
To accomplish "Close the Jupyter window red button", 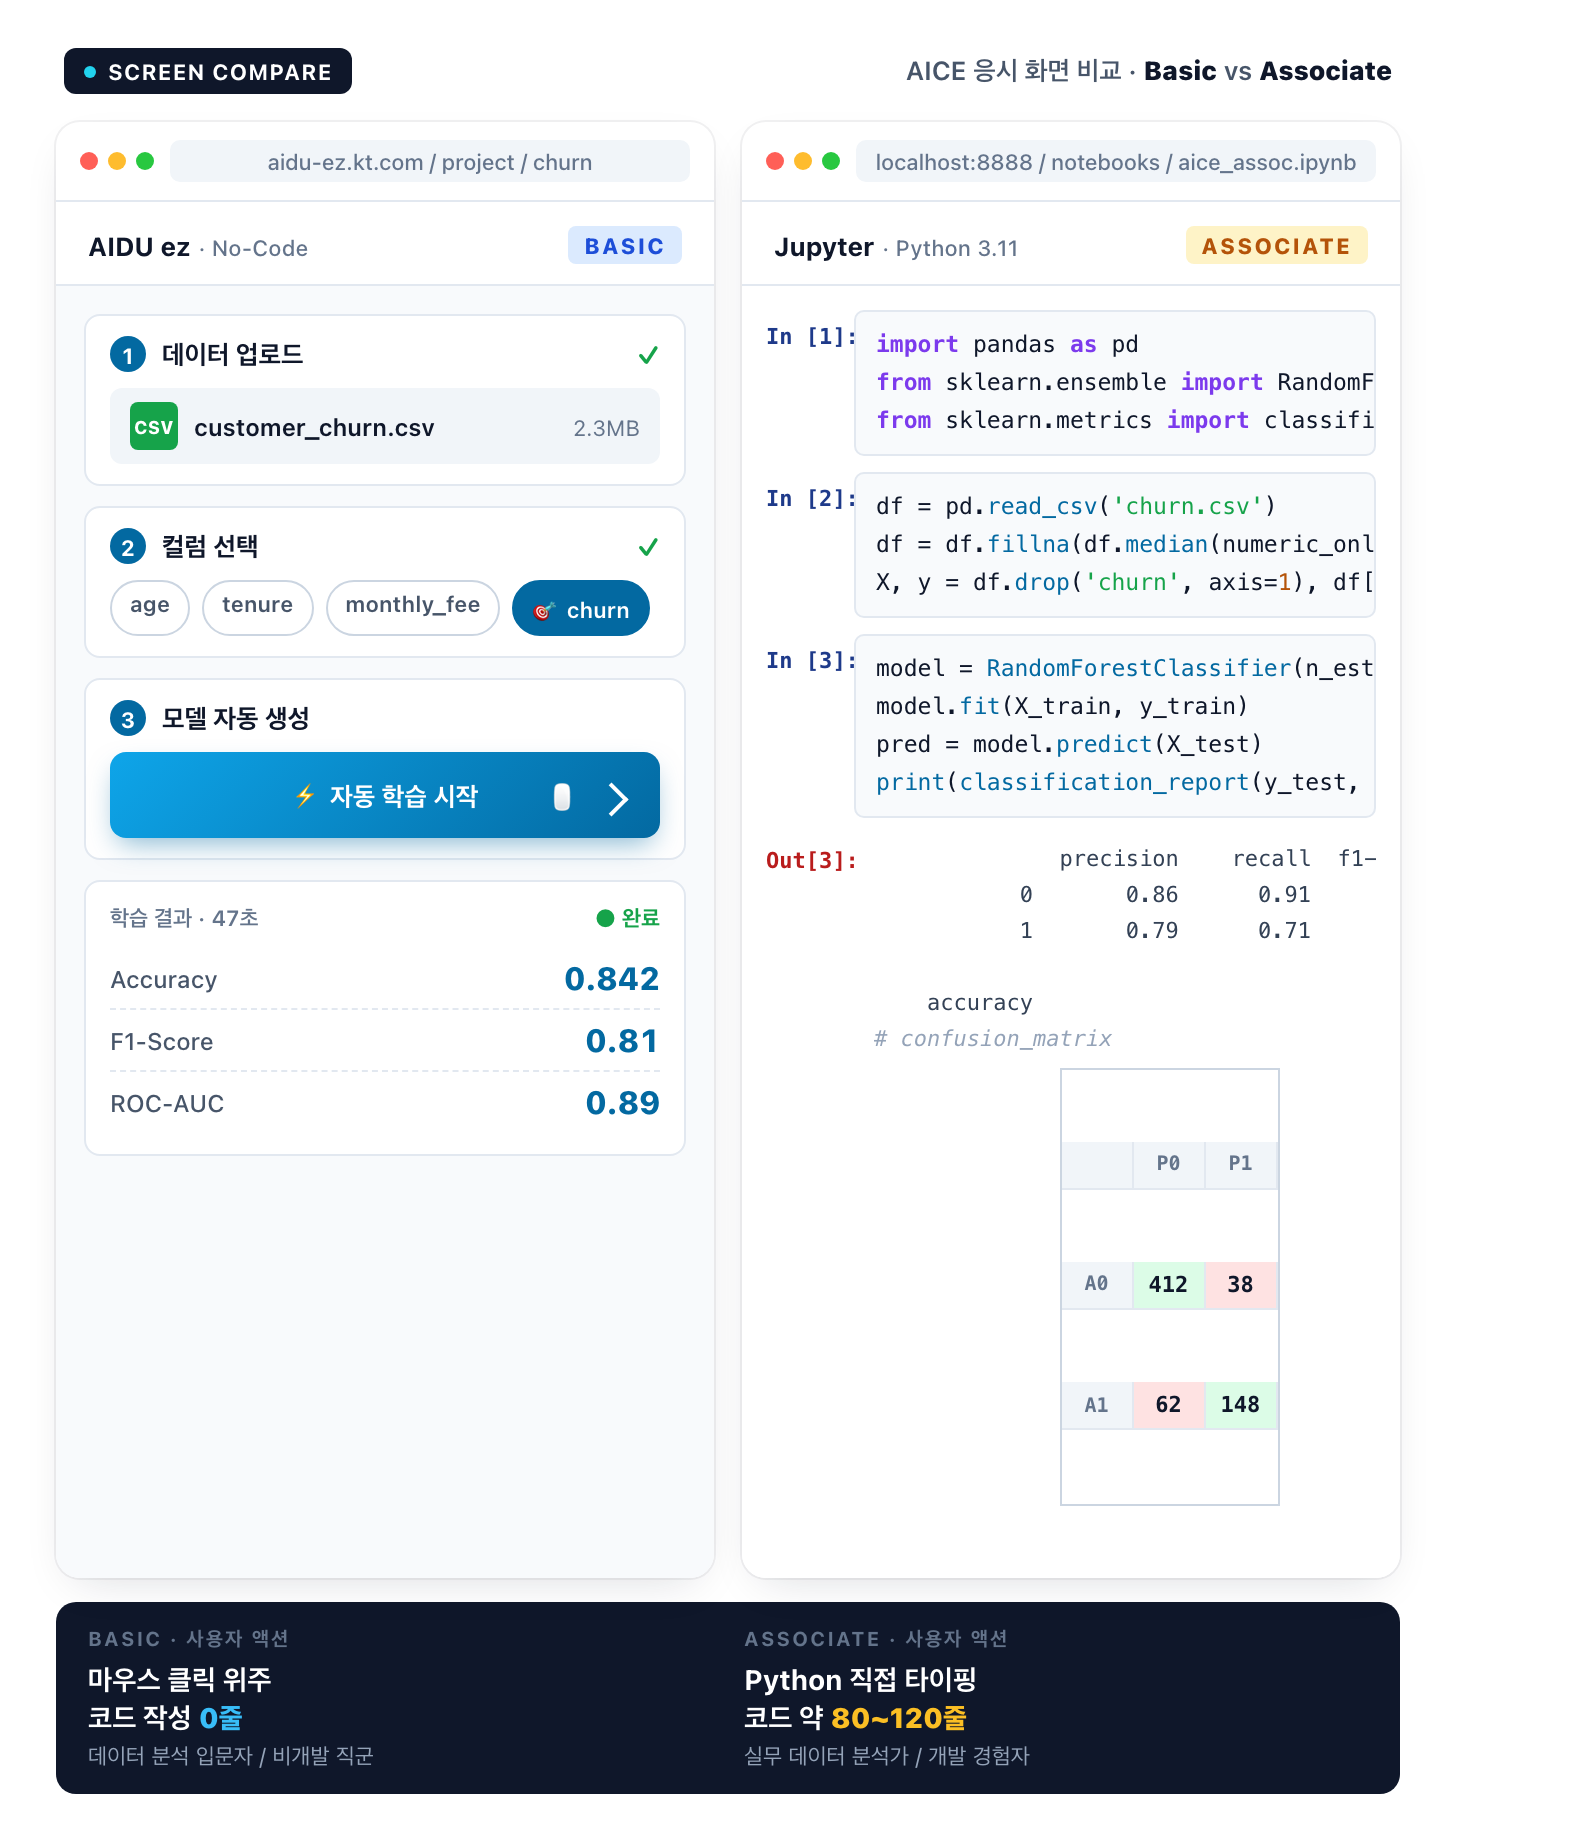I will pyautogui.click(x=775, y=161).
